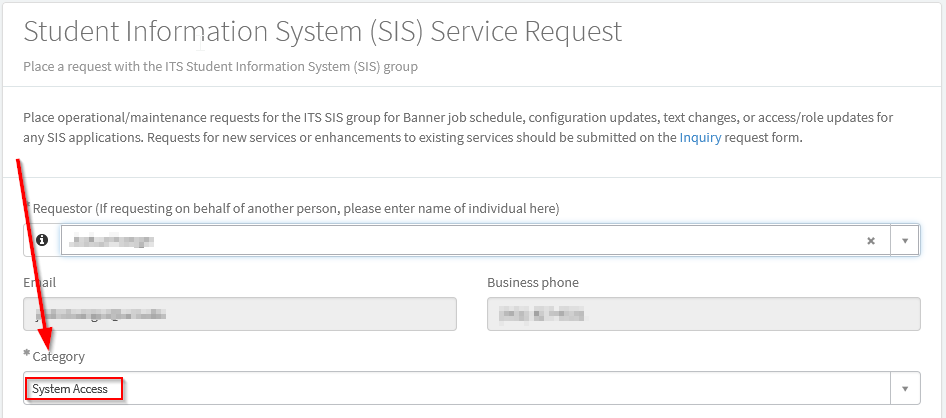Viewport: 946px width, 418px height.
Task: Click the Business phone field
Action: (703, 314)
